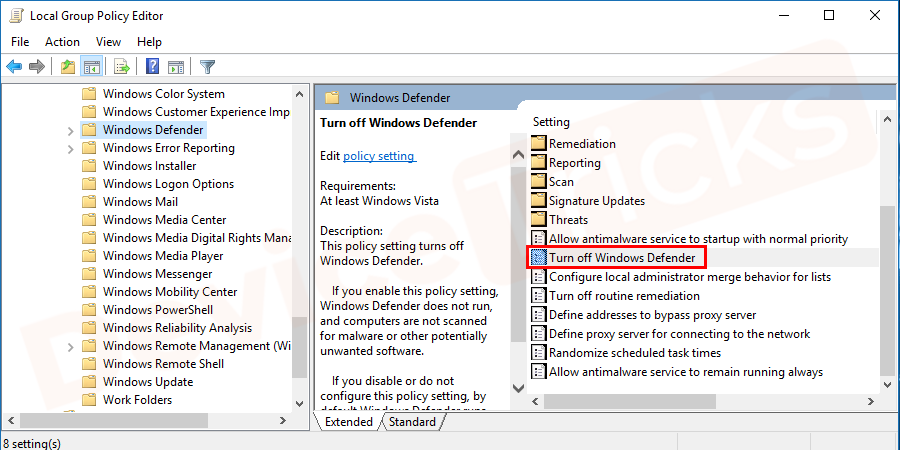
Task: Expand Windows Remote Management tree node
Action: click(x=70, y=346)
